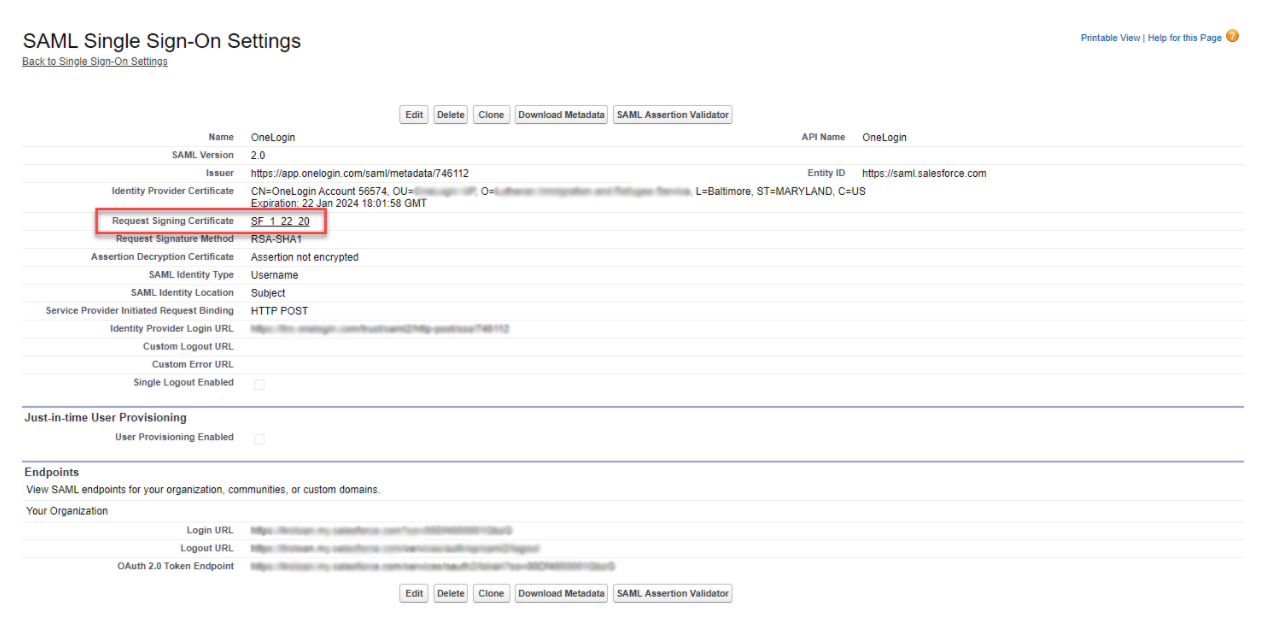Click the Clone button below the Endpoints section
This screenshot has height=626, width=1261.
491,594
